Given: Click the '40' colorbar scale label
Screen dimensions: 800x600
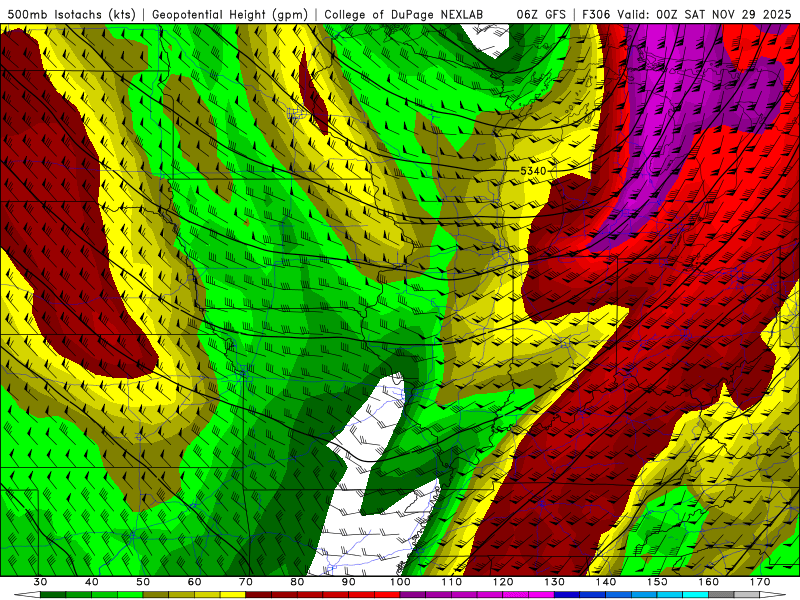Looking at the screenshot, I should coord(92,582).
